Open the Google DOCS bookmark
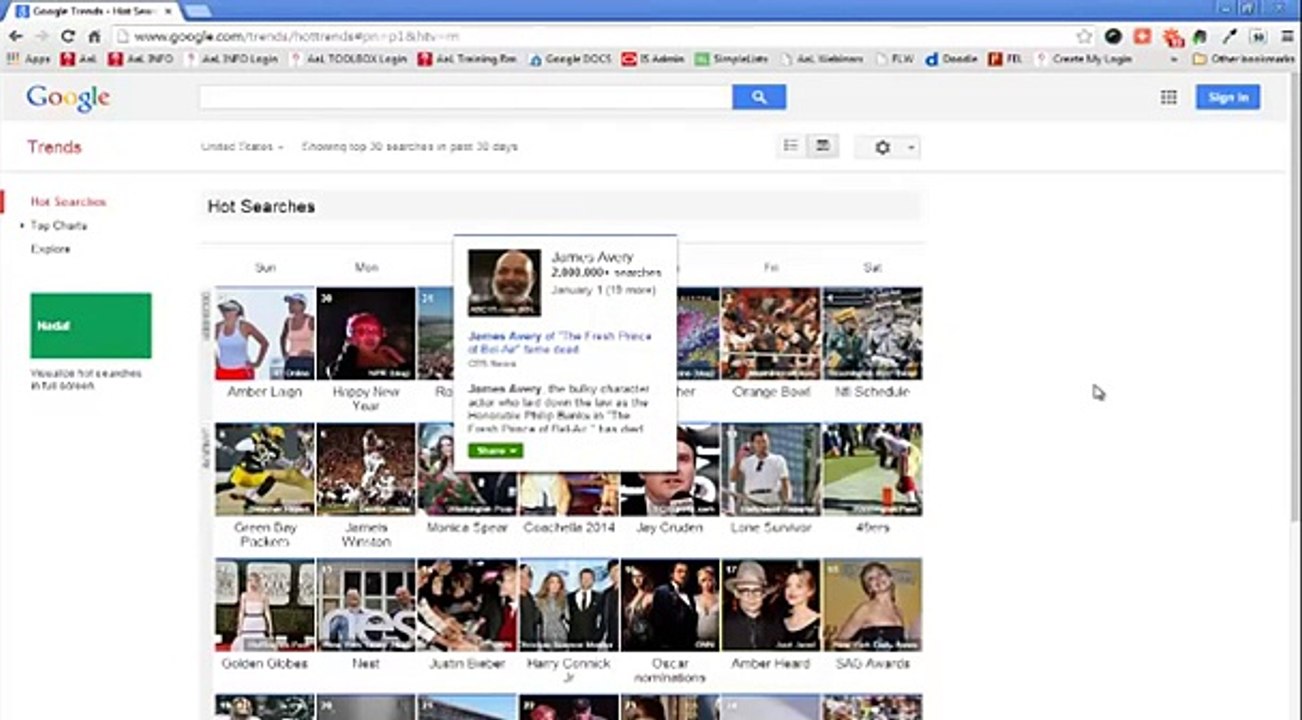Viewport: 1302px width, 720px height. pos(569,59)
